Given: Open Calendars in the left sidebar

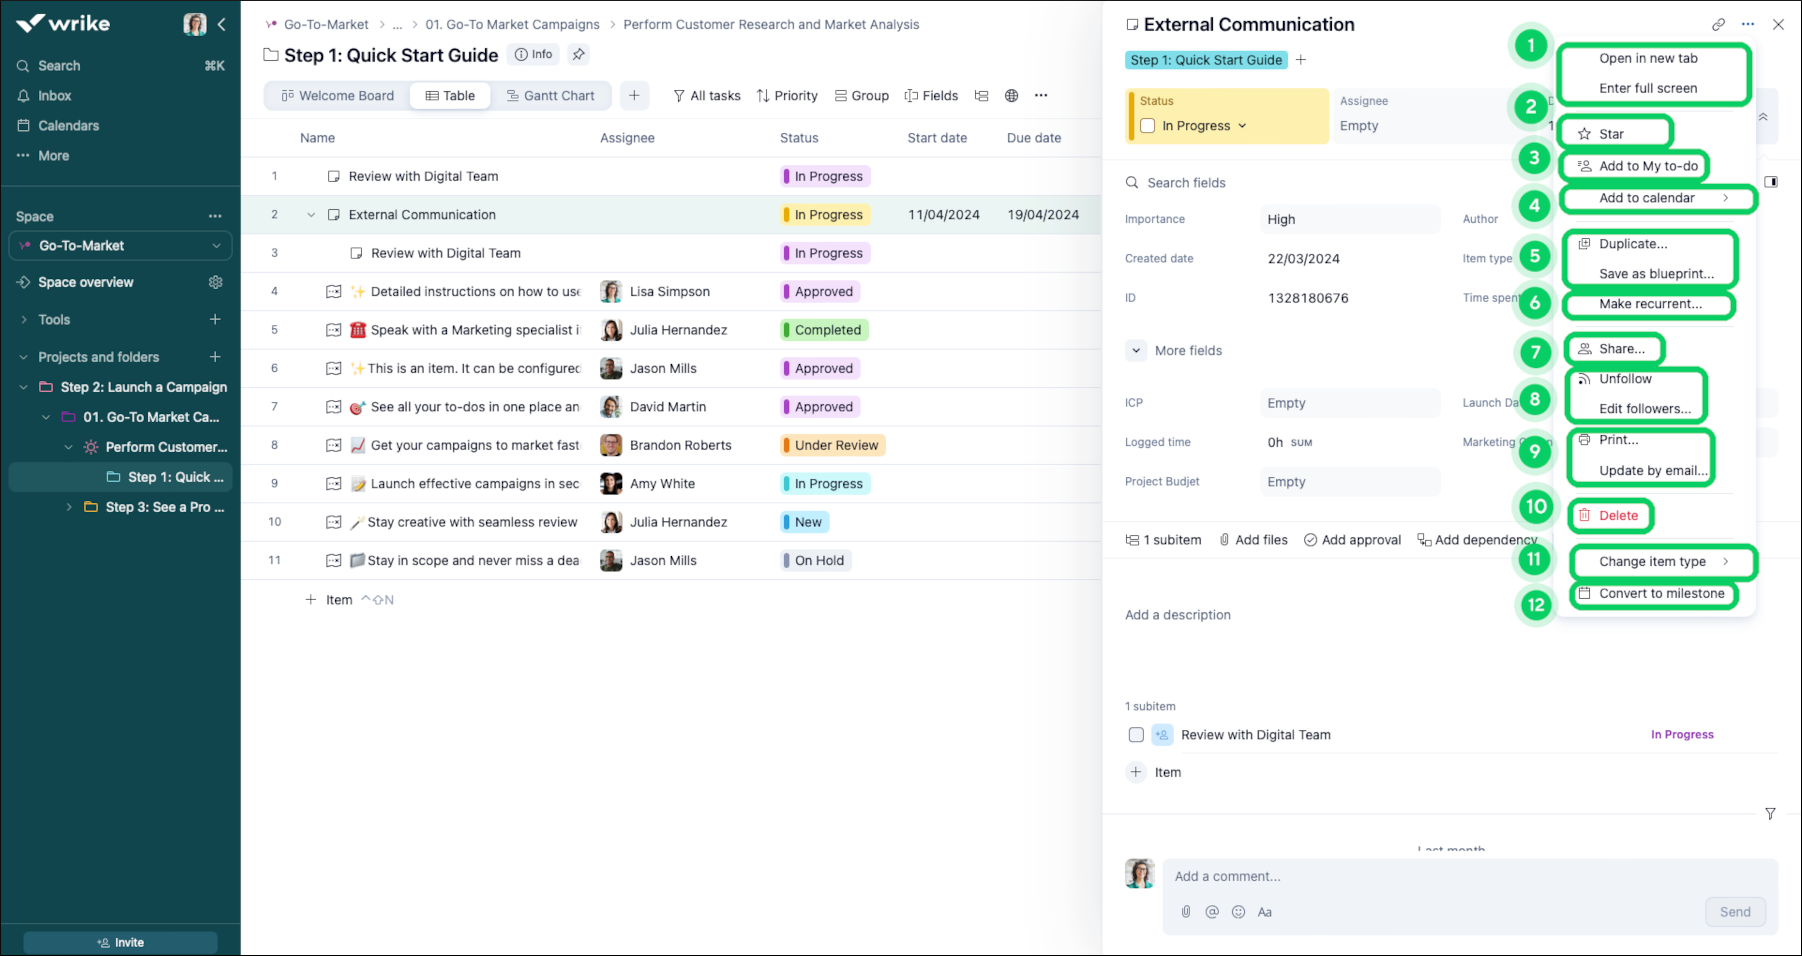Looking at the screenshot, I should pos(70,125).
